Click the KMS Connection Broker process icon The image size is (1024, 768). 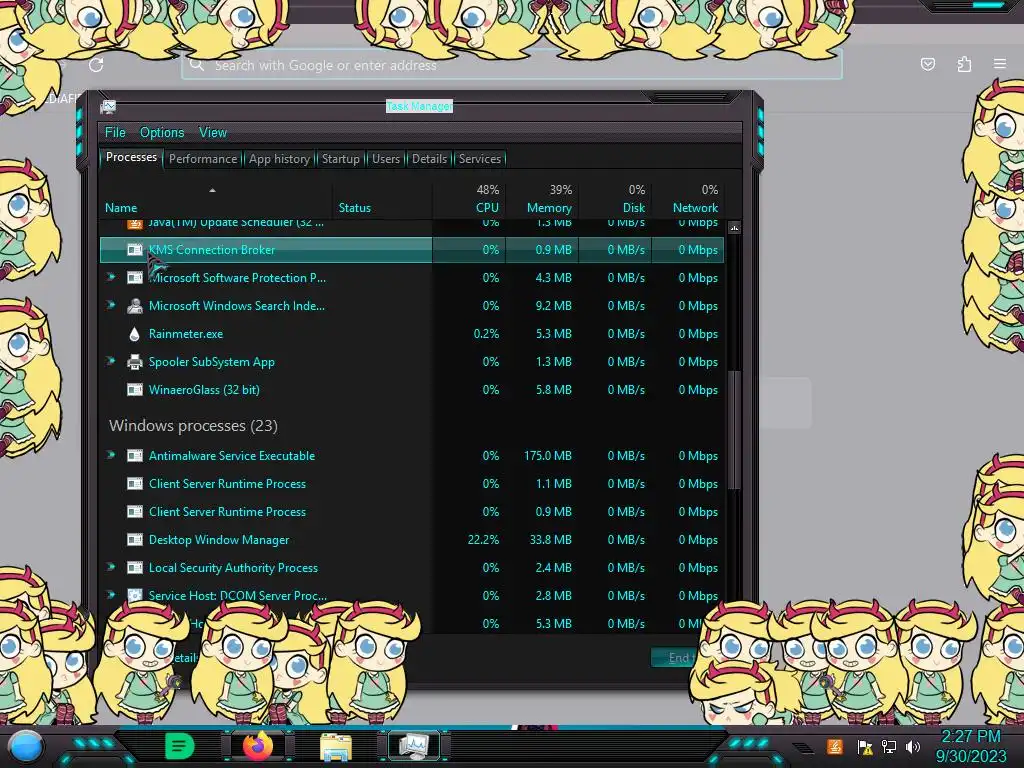point(135,249)
